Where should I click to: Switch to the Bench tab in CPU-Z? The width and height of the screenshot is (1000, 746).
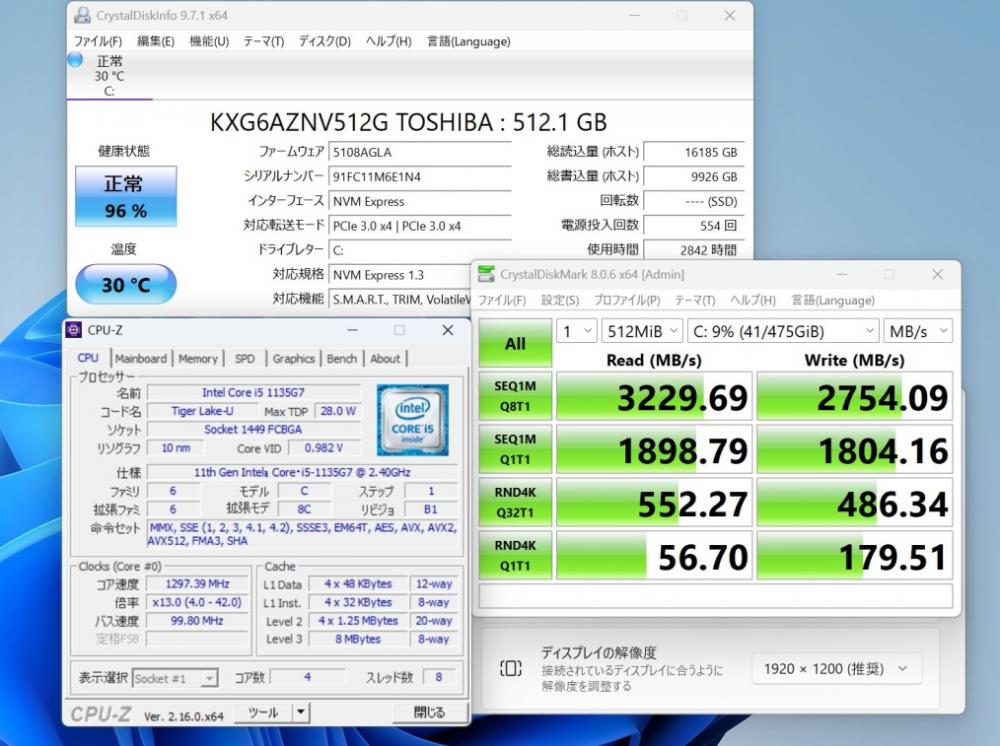coord(342,359)
